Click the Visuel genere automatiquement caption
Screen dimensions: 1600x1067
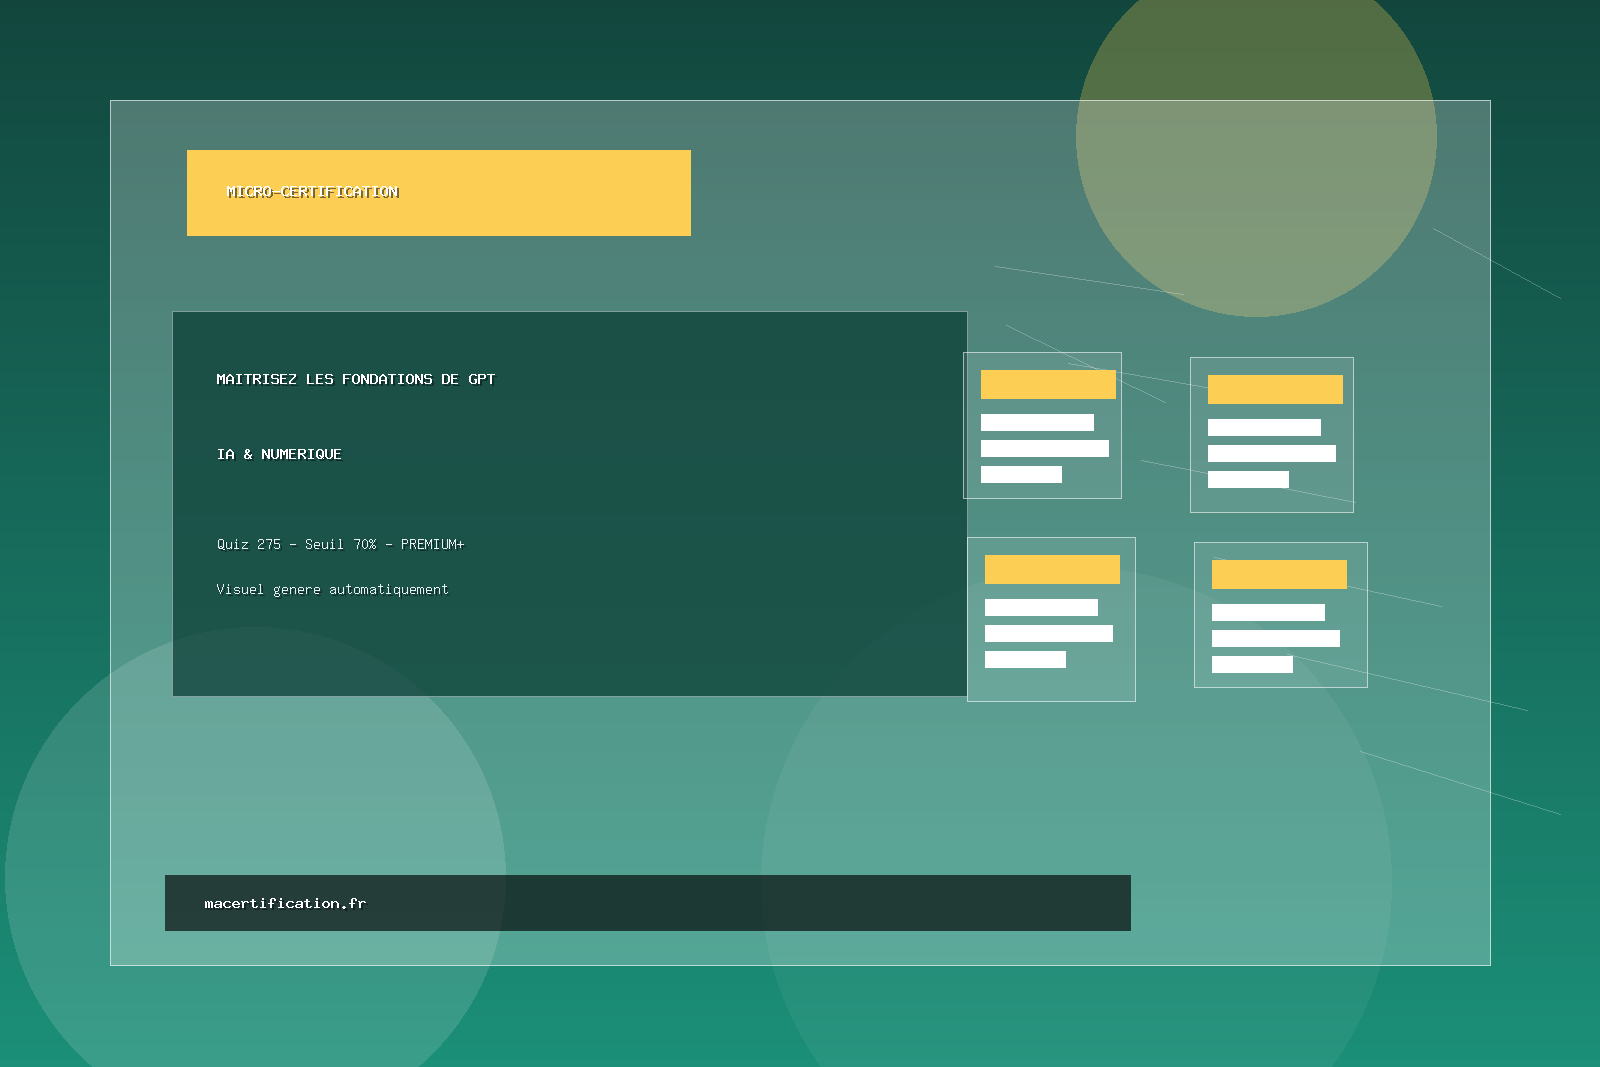332,589
